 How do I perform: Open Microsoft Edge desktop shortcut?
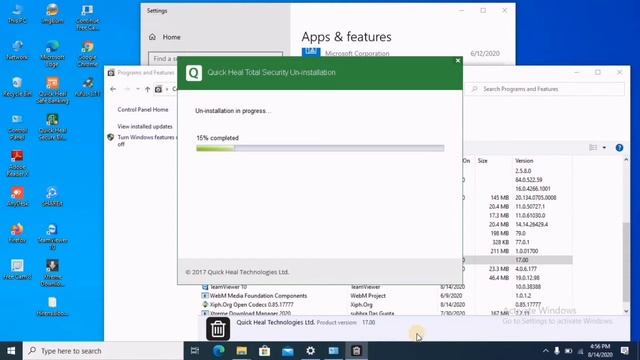pos(52,53)
